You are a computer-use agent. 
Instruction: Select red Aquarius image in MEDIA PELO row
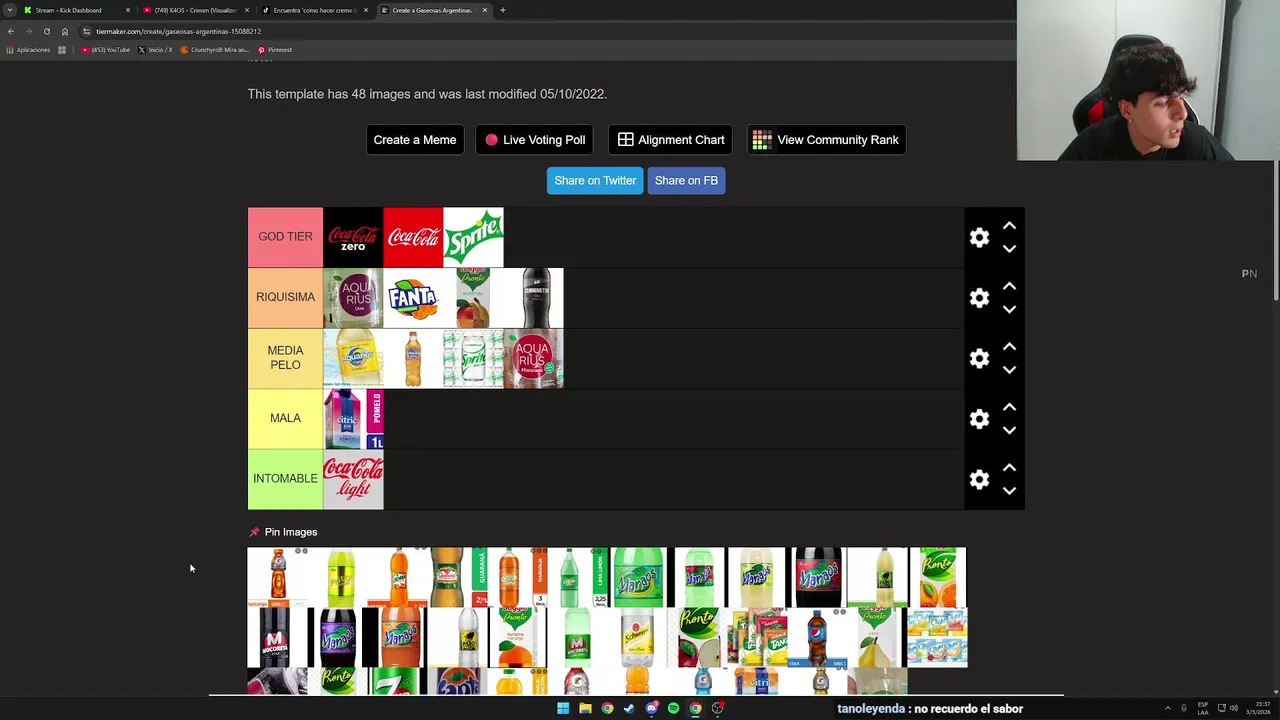[x=533, y=358]
